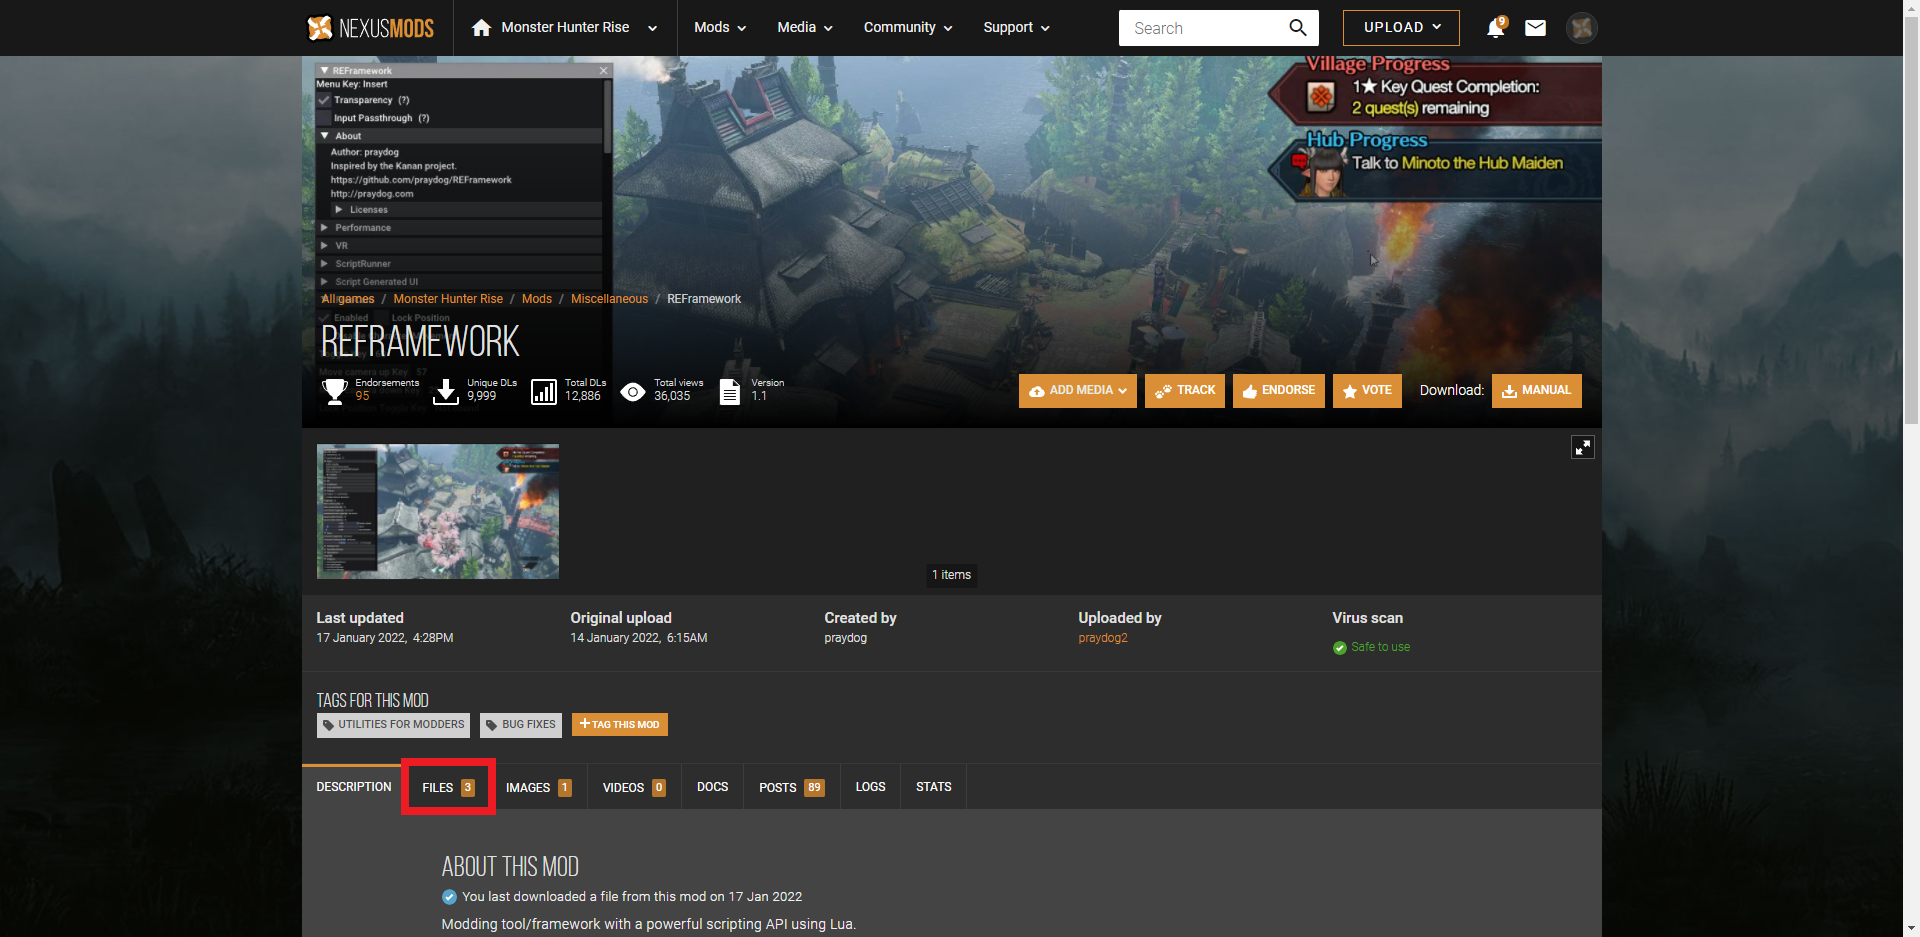
Task: Start the Manual download
Action: (x=1537, y=391)
